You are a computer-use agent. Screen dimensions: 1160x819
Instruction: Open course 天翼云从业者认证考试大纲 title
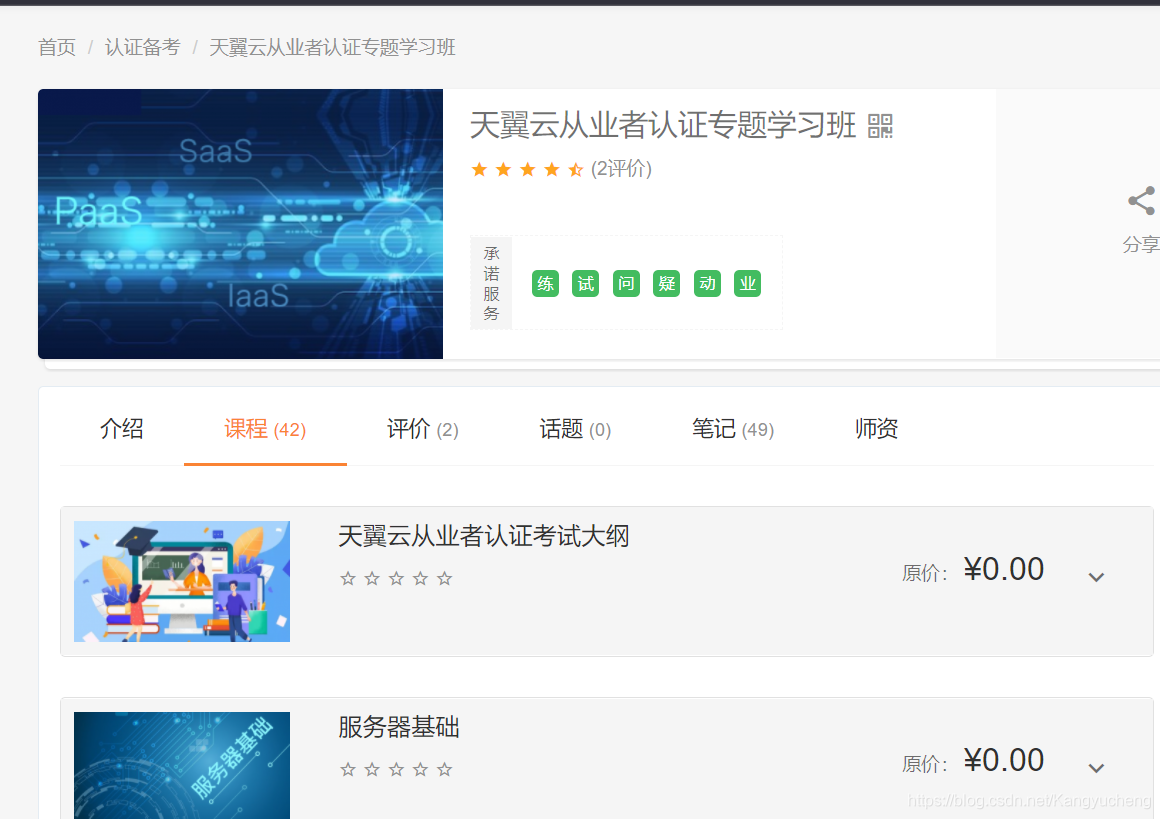click(x=484, y=536)
